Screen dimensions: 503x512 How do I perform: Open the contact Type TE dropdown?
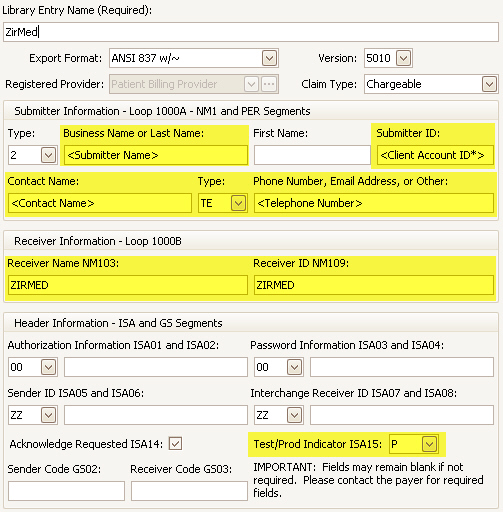tap(238, 203)
